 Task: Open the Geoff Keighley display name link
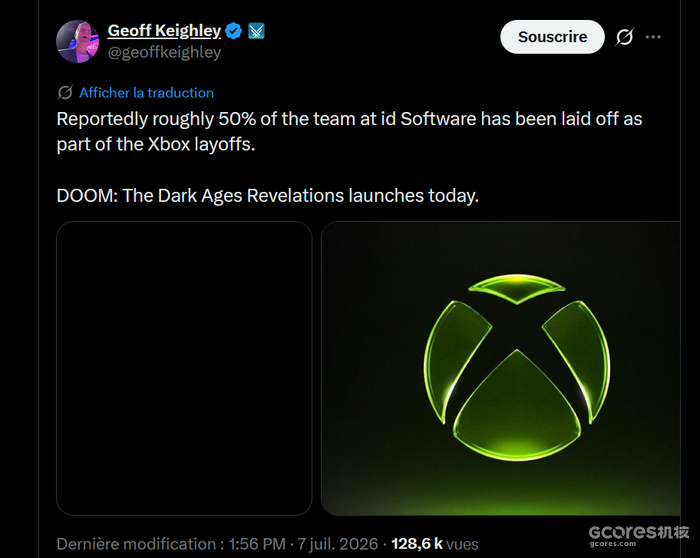tap(164, 30)
